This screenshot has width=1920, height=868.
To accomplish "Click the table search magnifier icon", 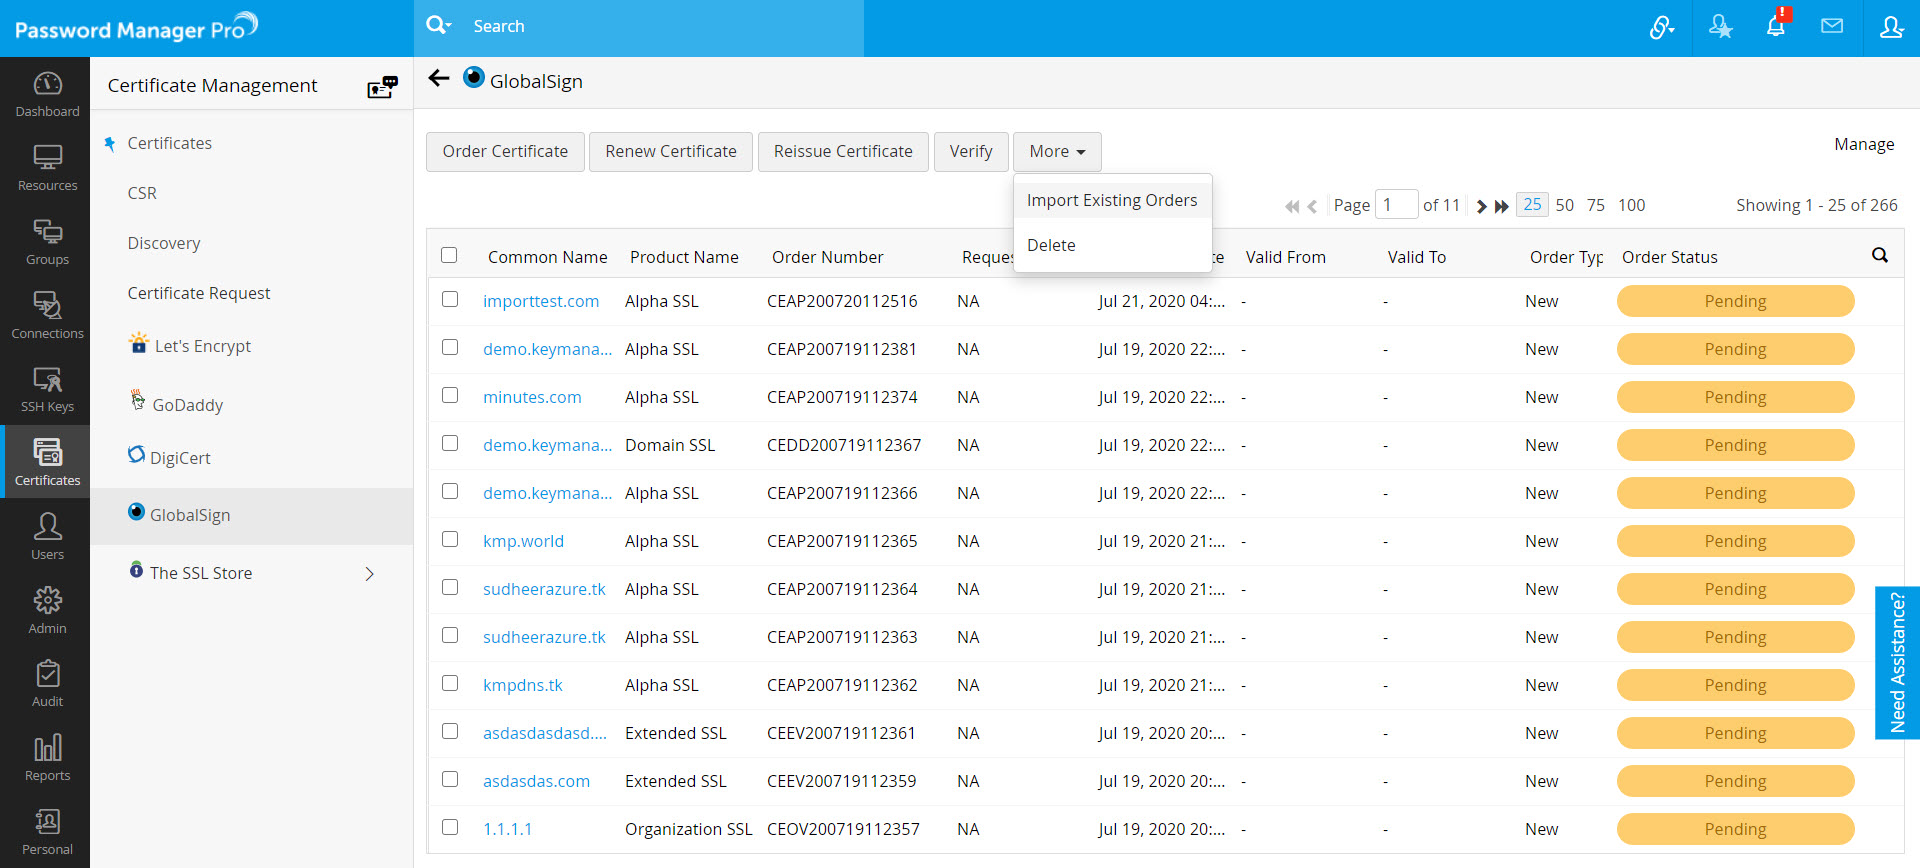I will 1879,256.
